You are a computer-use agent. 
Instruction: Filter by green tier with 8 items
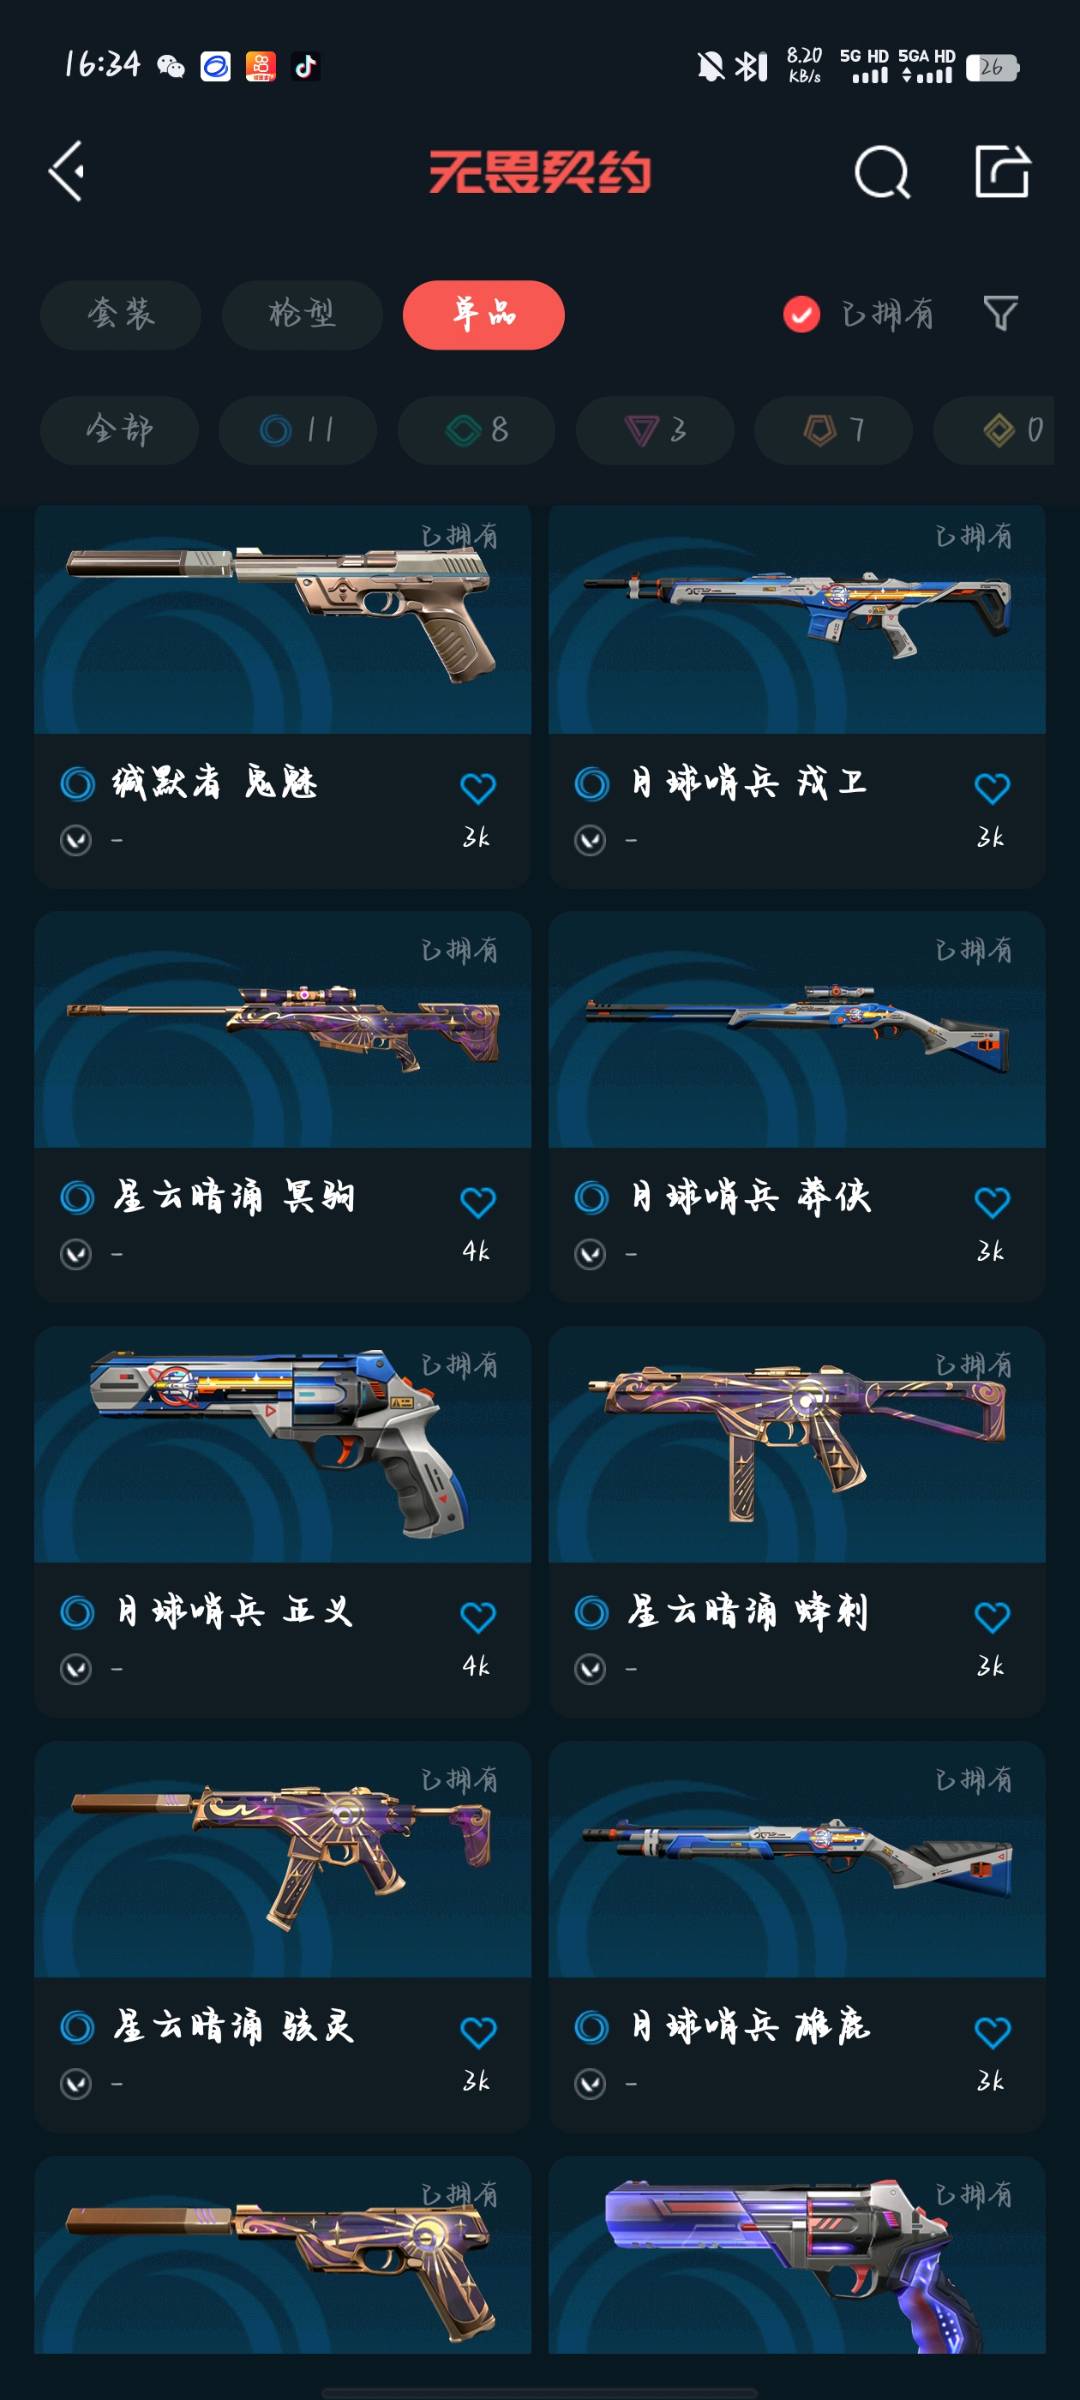pos(476,430)
